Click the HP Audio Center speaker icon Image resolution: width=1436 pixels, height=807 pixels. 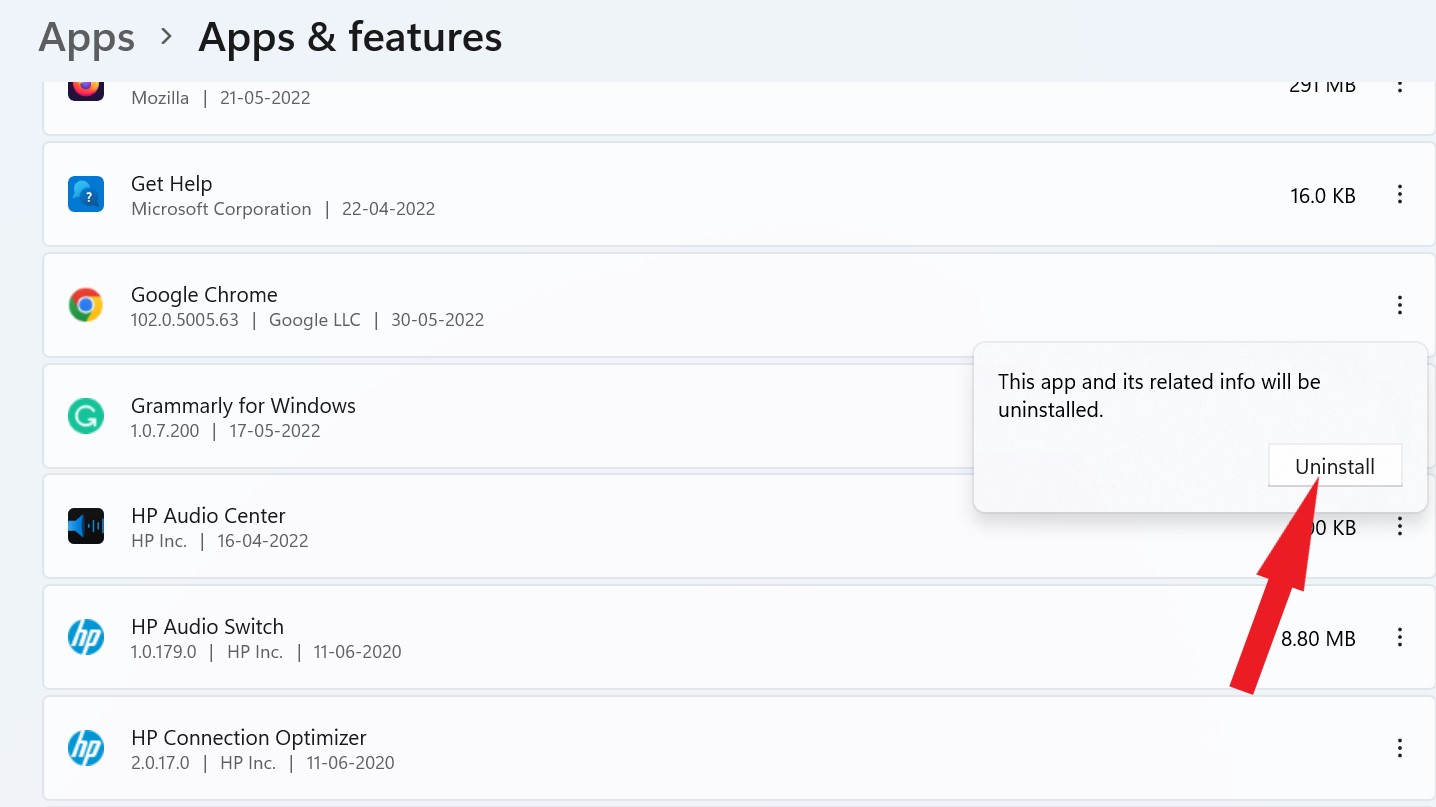[x=86, y=527]
